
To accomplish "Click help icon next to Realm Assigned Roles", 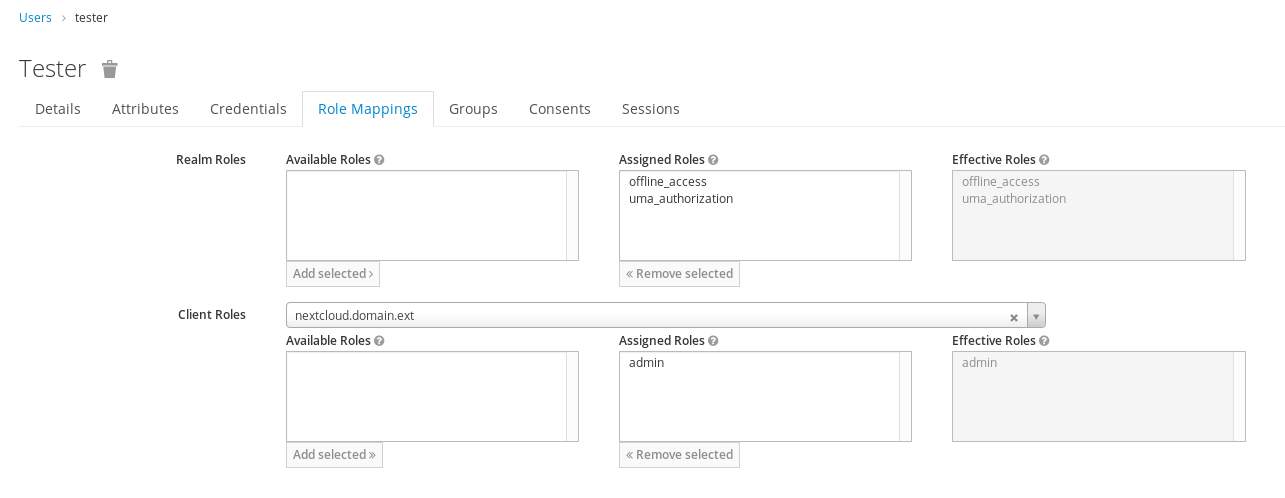I will (x=713, y=160).
